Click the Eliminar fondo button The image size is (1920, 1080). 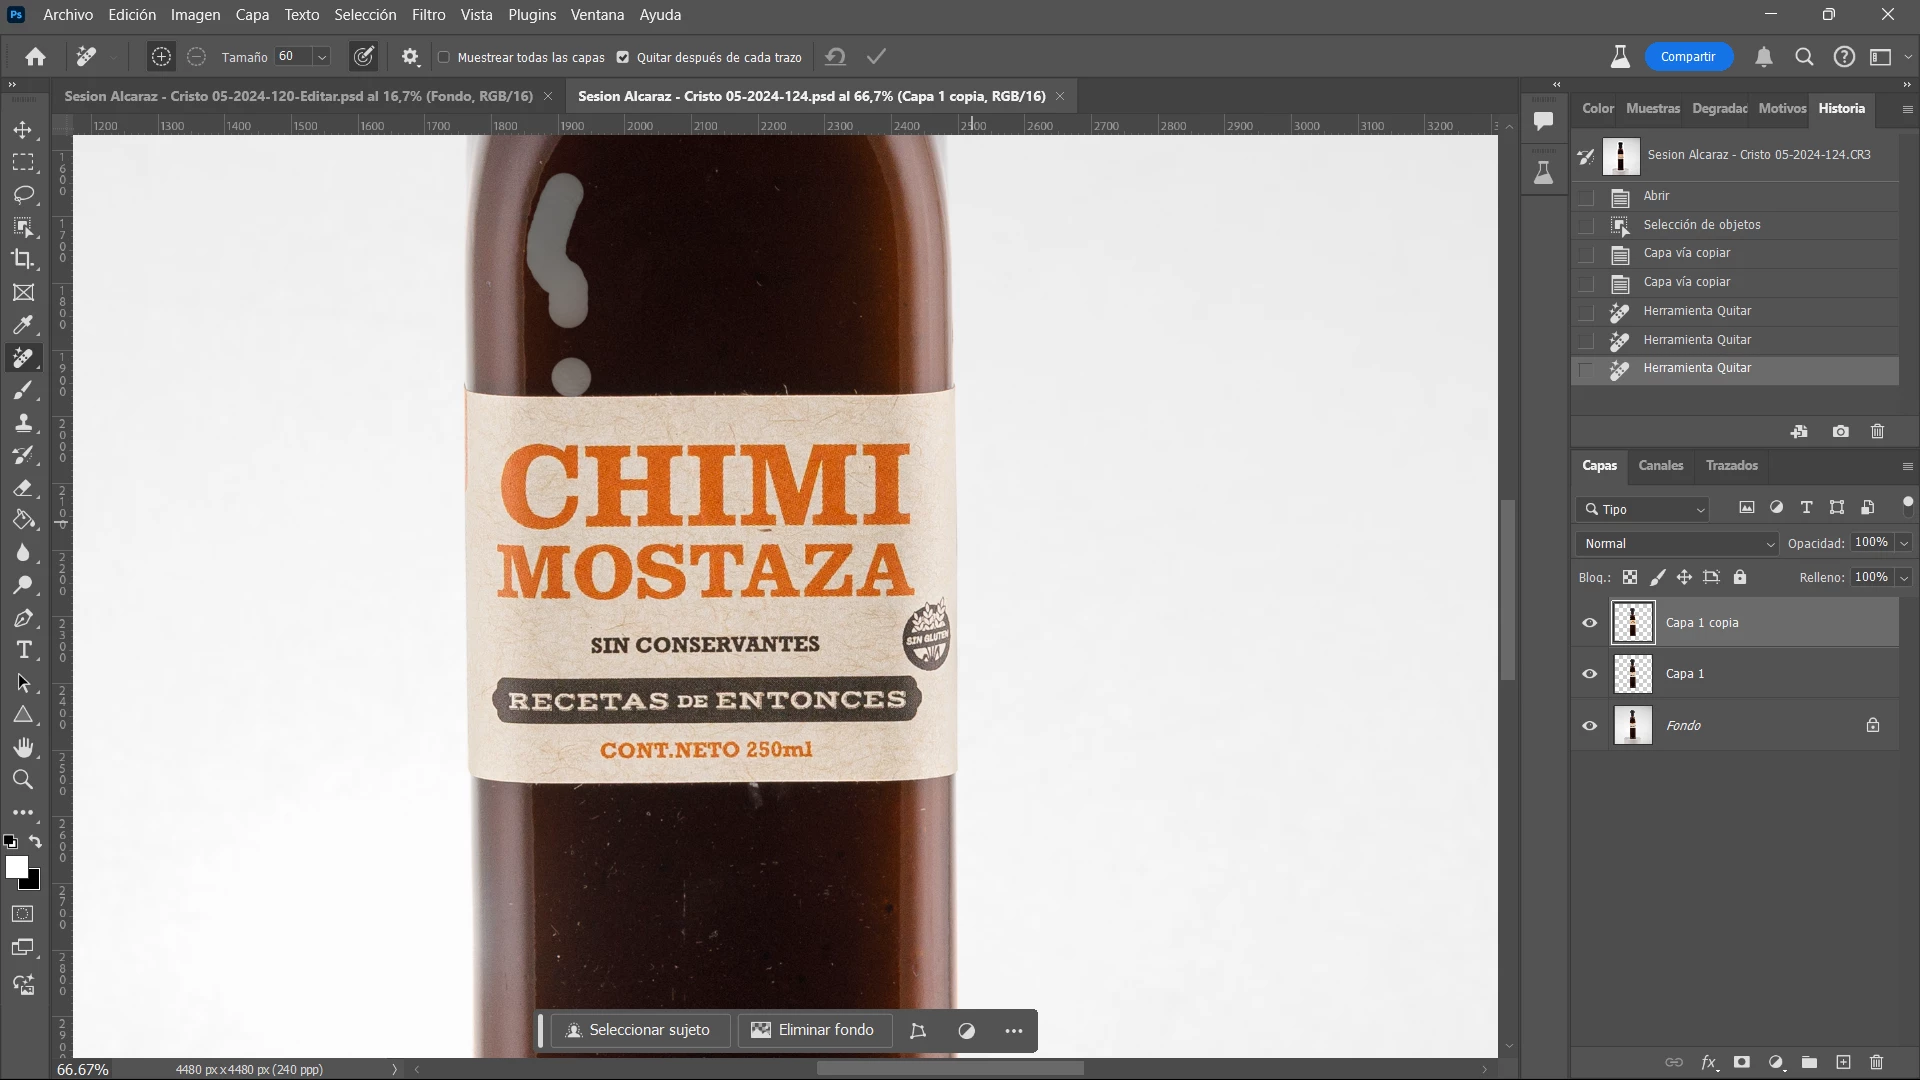point(813,1030)
